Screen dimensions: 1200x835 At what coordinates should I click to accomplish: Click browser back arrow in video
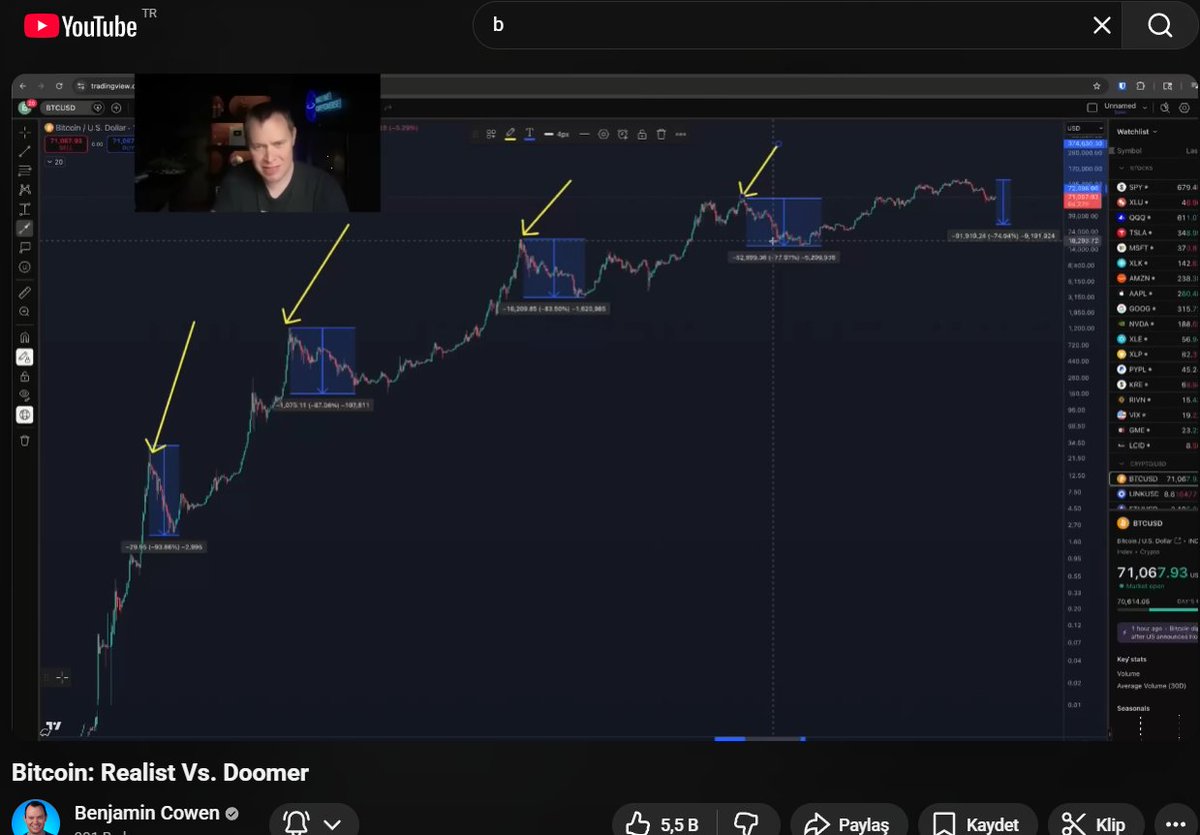(23, 86)
